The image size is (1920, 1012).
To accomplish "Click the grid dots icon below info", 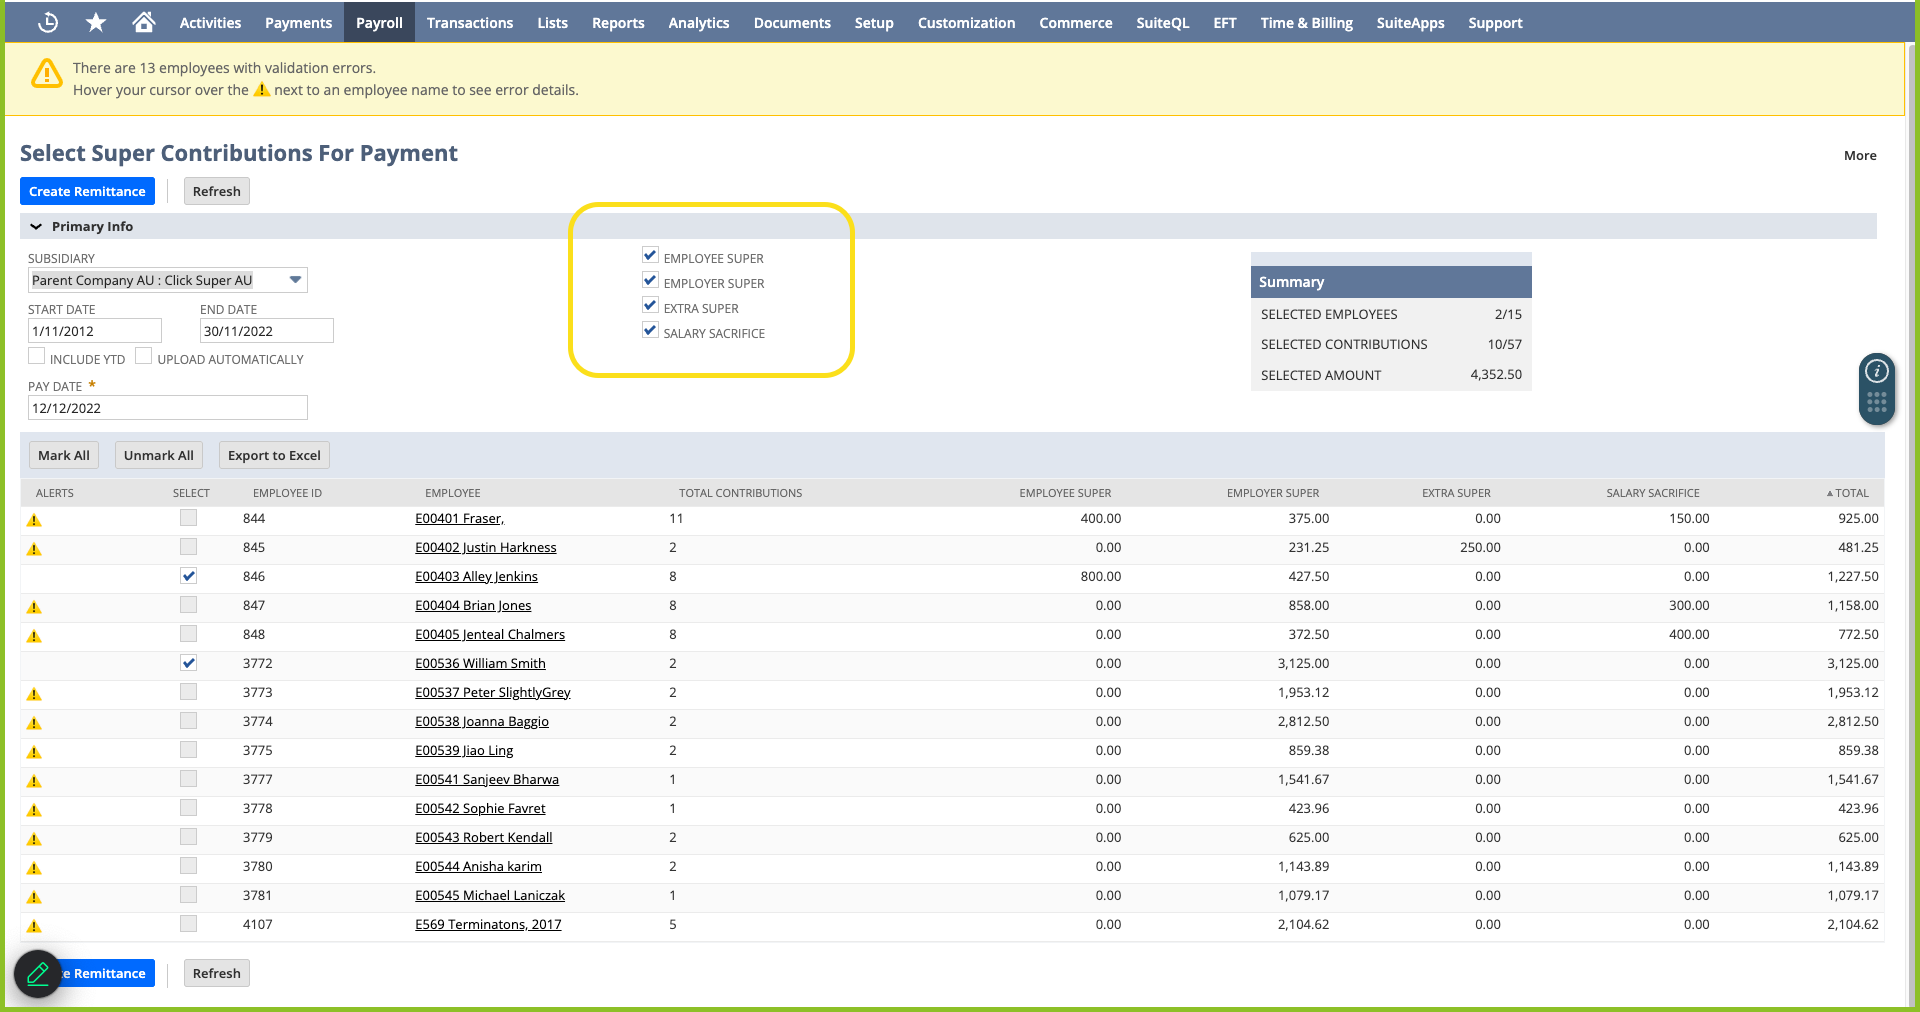I will pyautogui.click(x=1877, y=402).
